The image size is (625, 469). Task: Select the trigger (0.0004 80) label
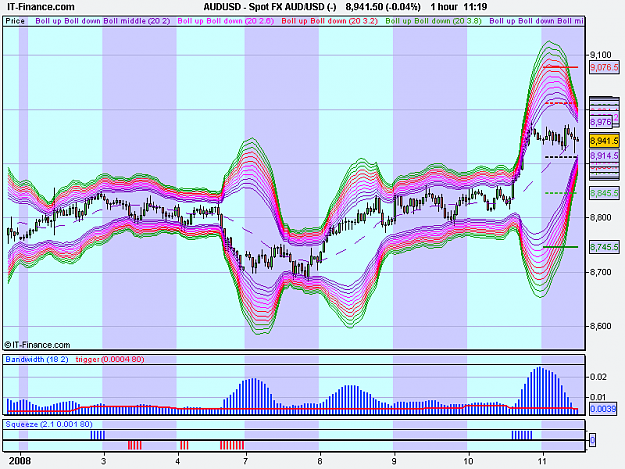pos(110,359)
